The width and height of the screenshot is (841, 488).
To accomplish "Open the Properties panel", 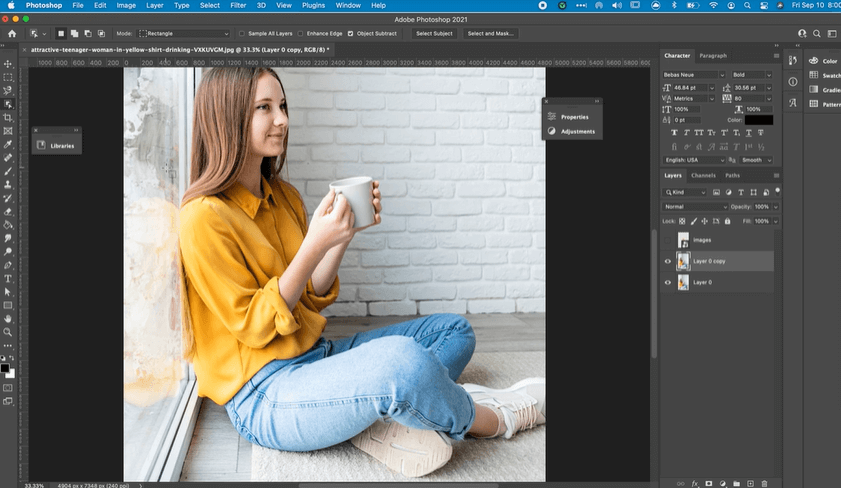I will (x=572, y=117).
